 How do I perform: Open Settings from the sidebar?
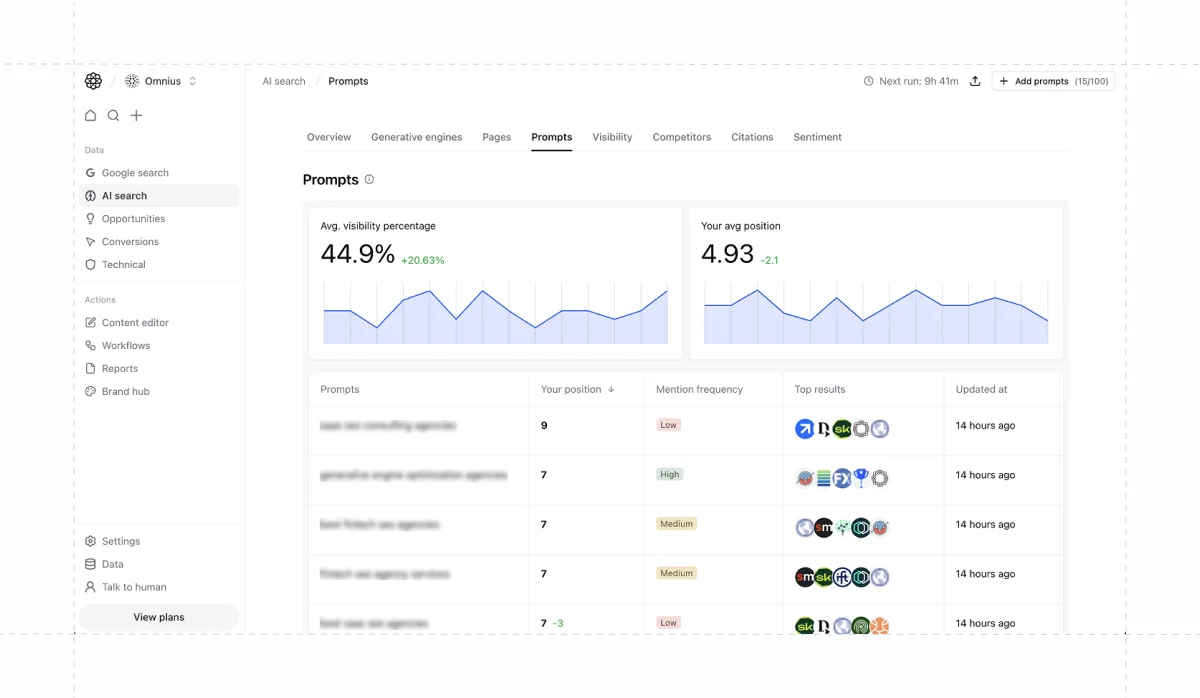[x=120, y=541]
